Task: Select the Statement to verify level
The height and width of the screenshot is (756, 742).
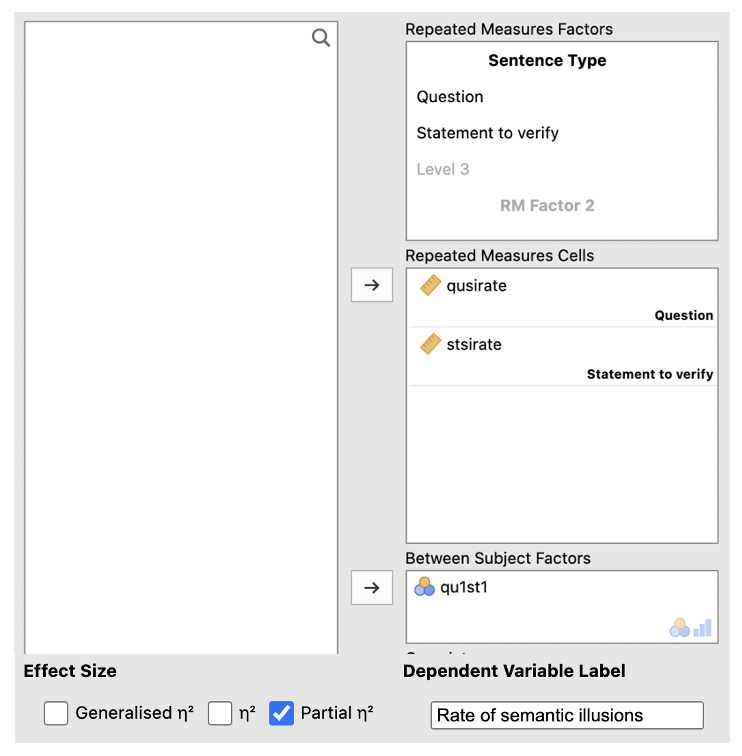Action: pyautogui.click(x=488, y=133)
